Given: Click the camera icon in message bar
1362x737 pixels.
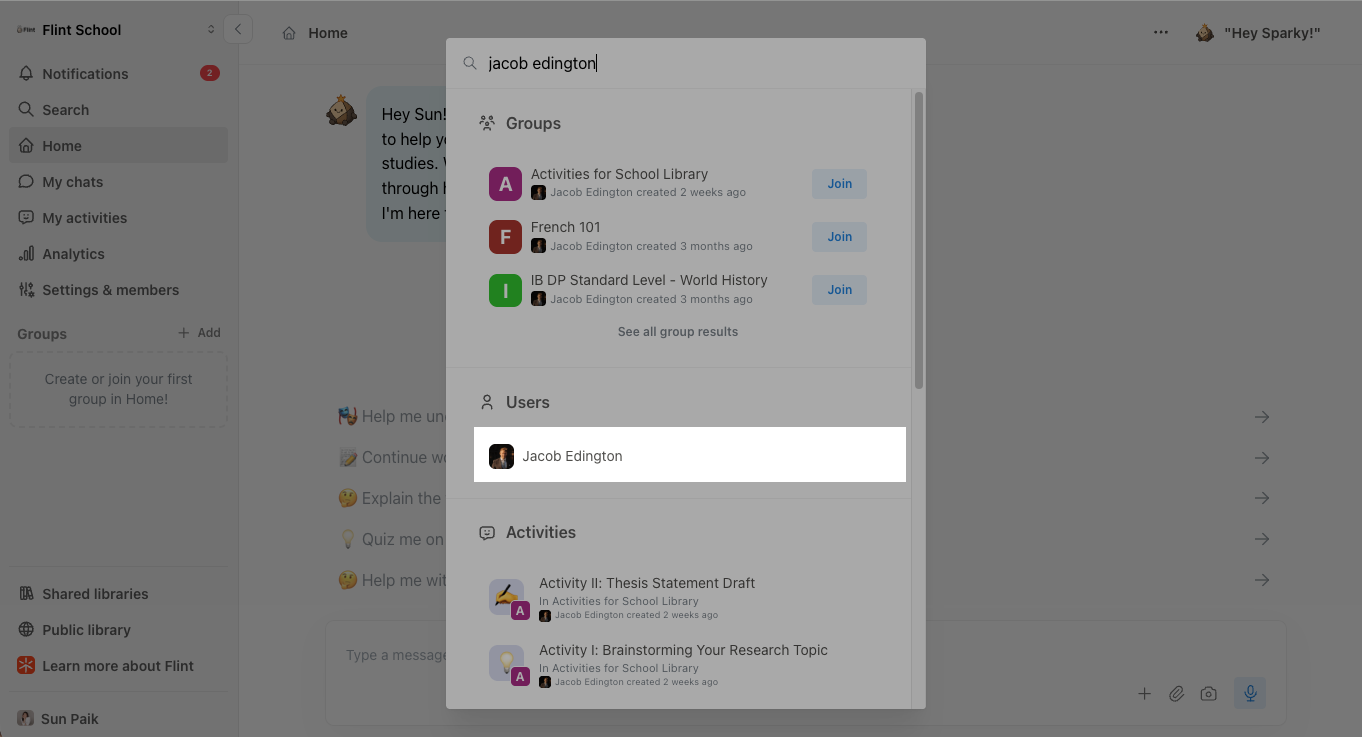Looking at the screenshot, I should click(x=1209, y=694).
